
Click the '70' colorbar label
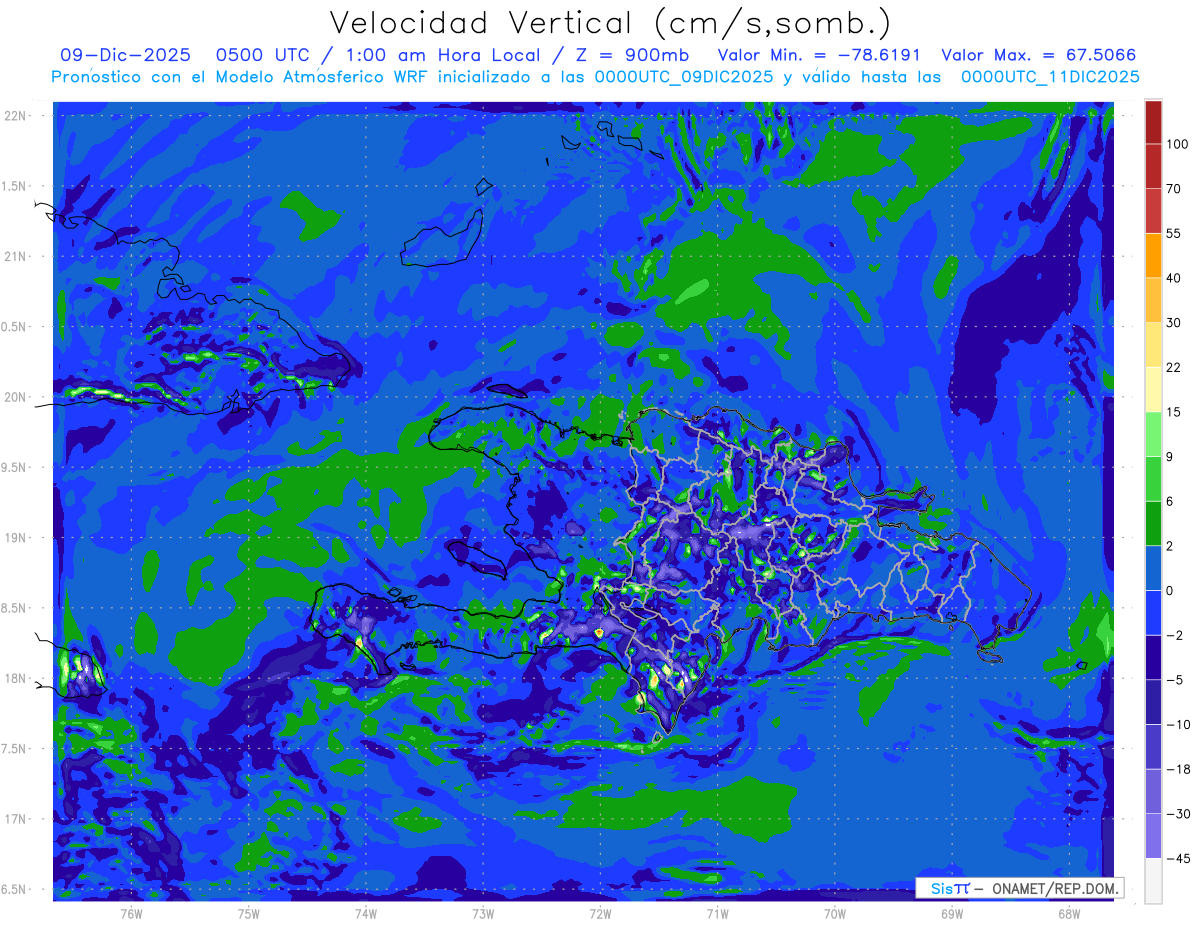click(x=1175, y=189)
